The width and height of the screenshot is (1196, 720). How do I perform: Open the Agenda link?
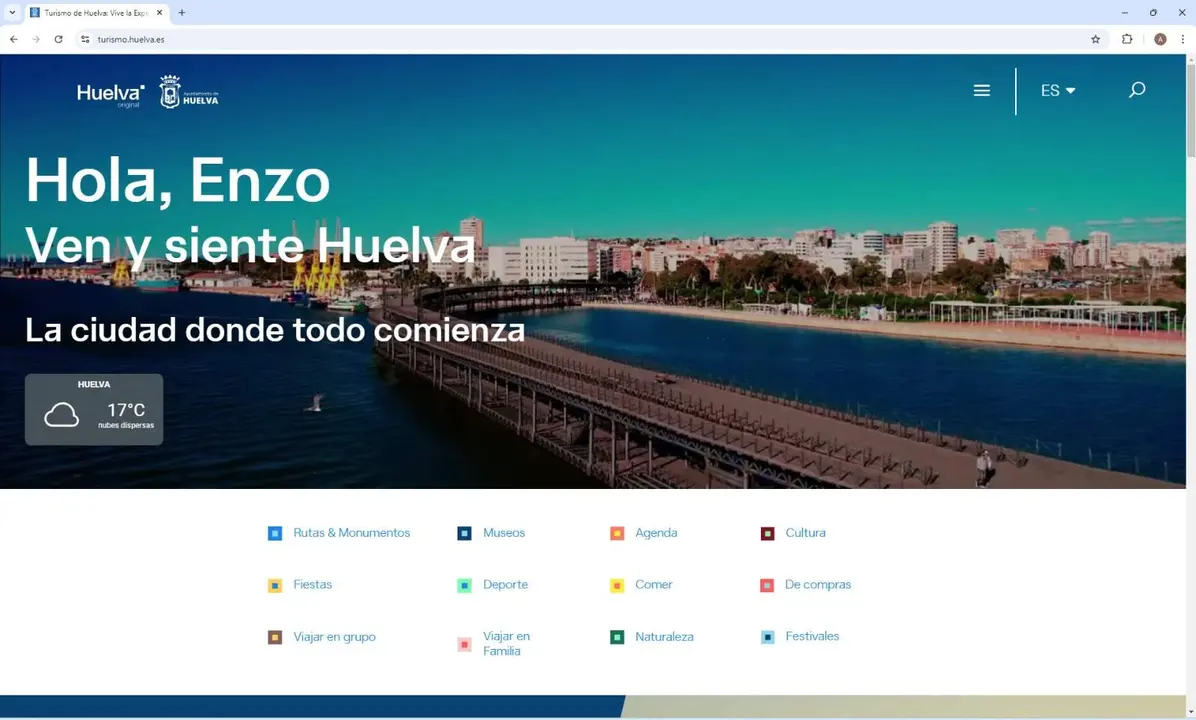click(x=656, y=533)
